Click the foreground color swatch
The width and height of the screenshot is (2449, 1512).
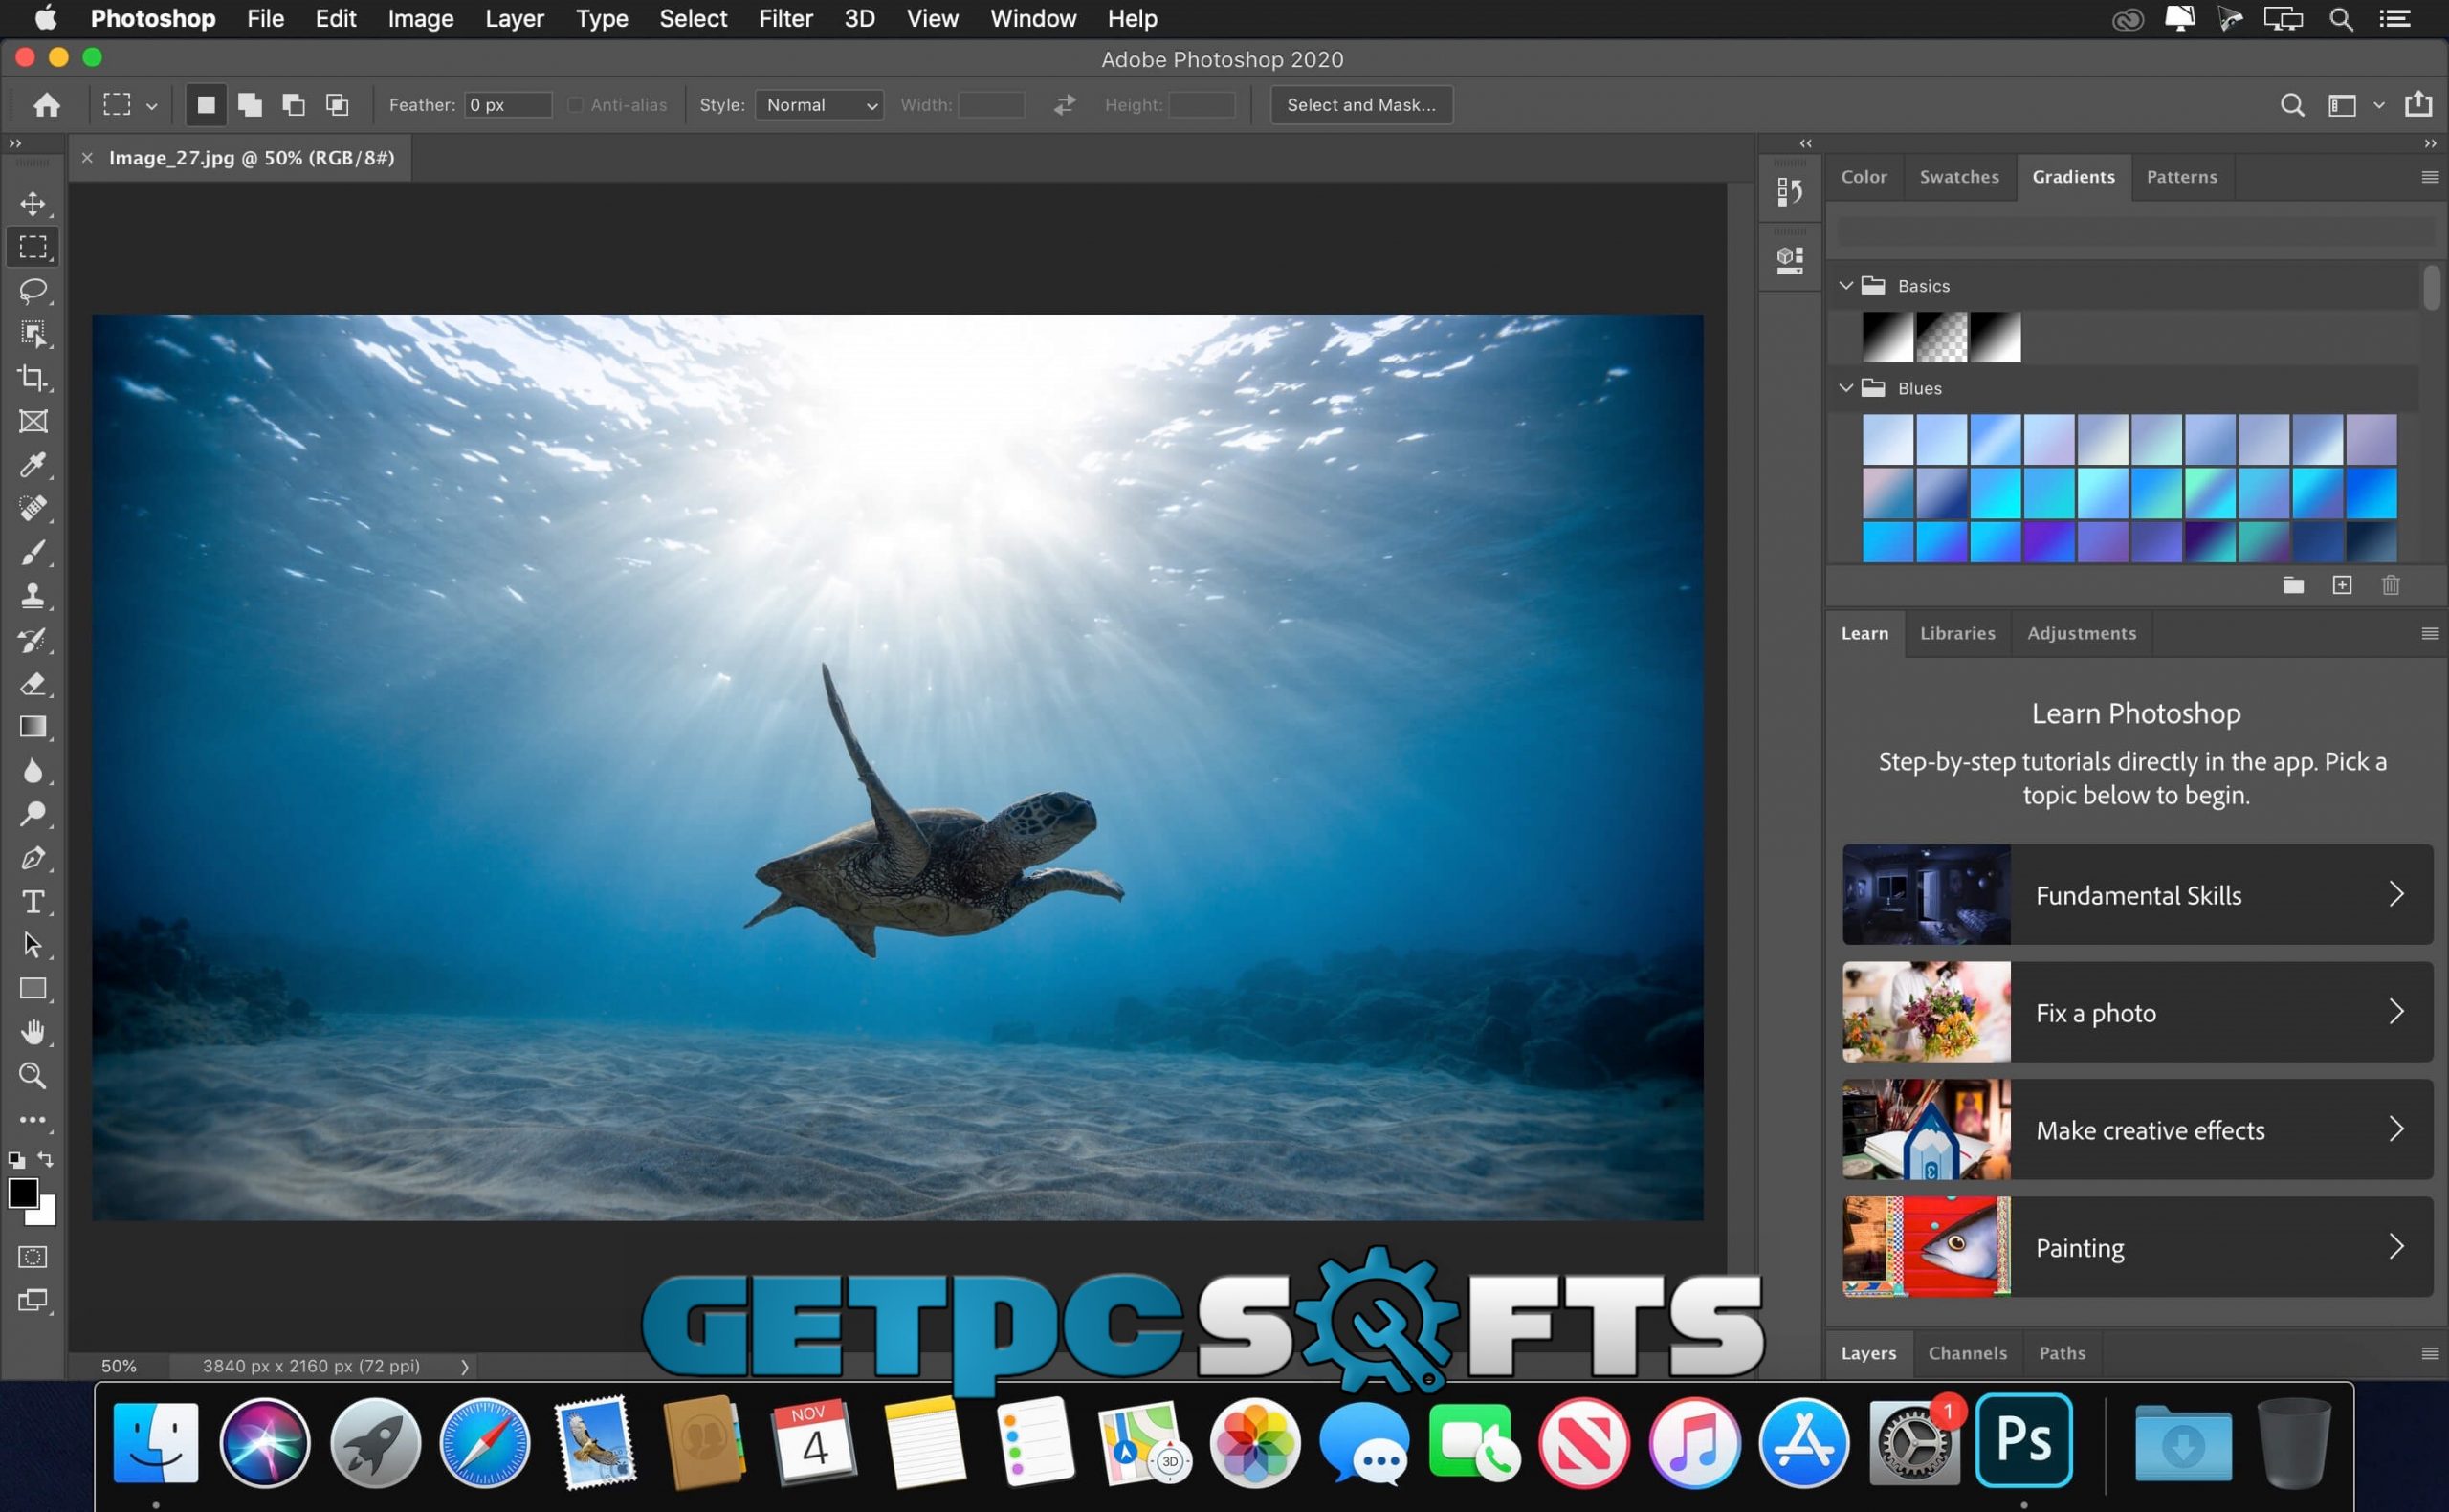[23, 1192]
